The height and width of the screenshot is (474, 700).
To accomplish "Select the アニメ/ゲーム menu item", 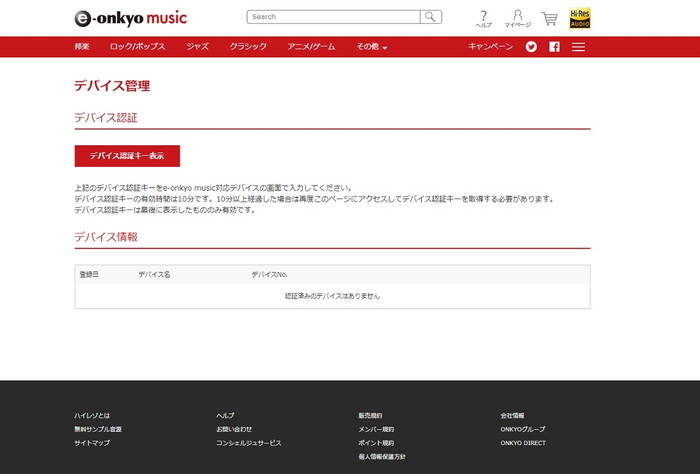I will (x=311, y=46).
